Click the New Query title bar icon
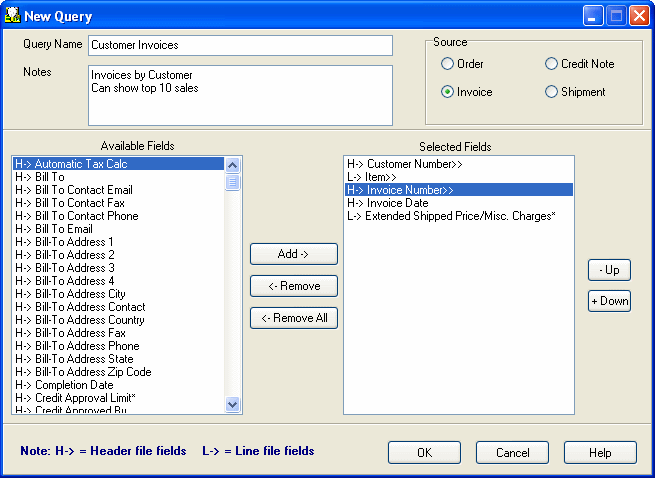 [x=13, y=16]
